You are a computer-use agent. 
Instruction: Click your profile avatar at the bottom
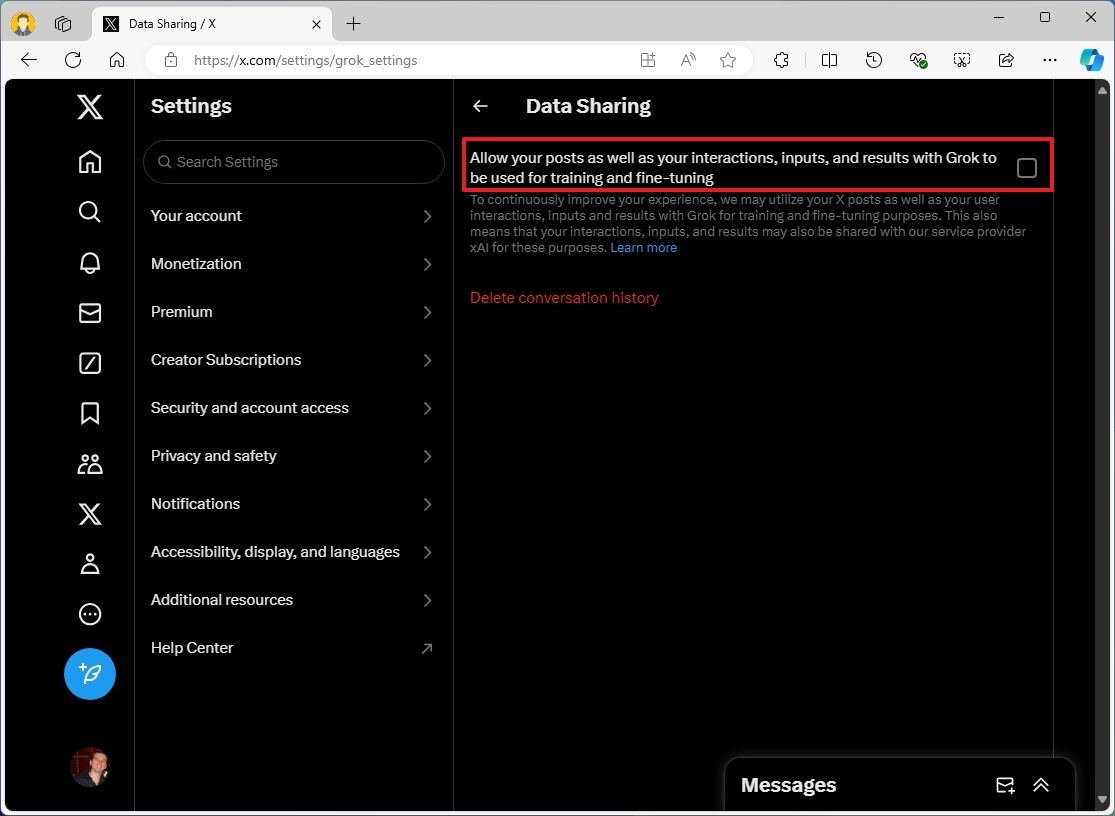[90, 767]
